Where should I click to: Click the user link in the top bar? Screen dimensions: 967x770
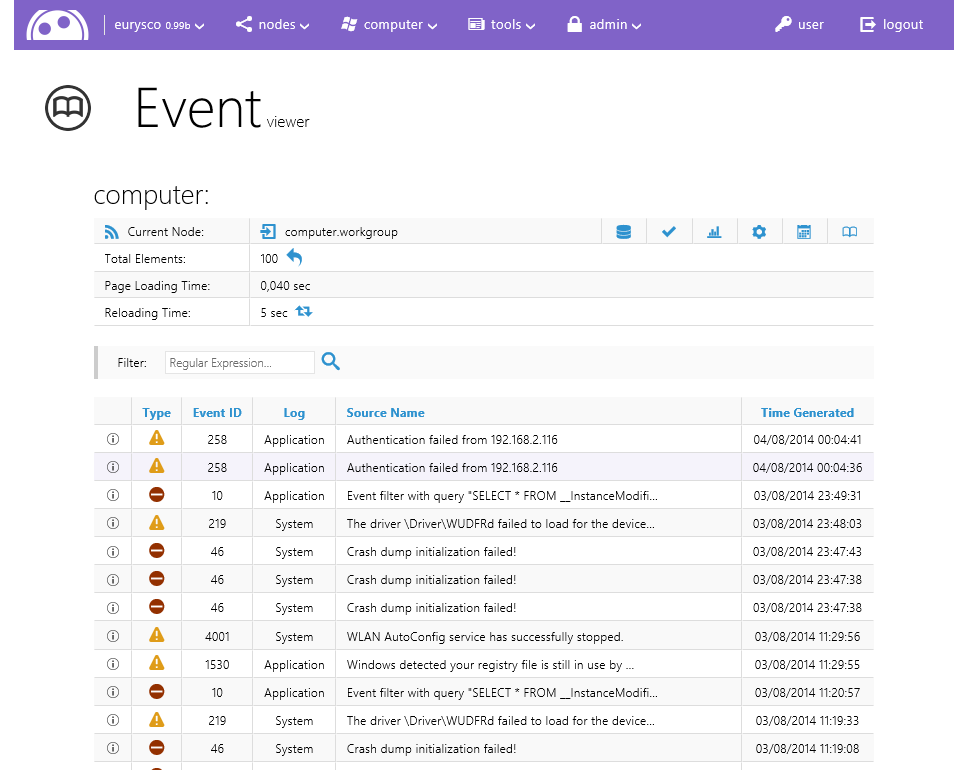pyautogui.click(x=799, y=25)
